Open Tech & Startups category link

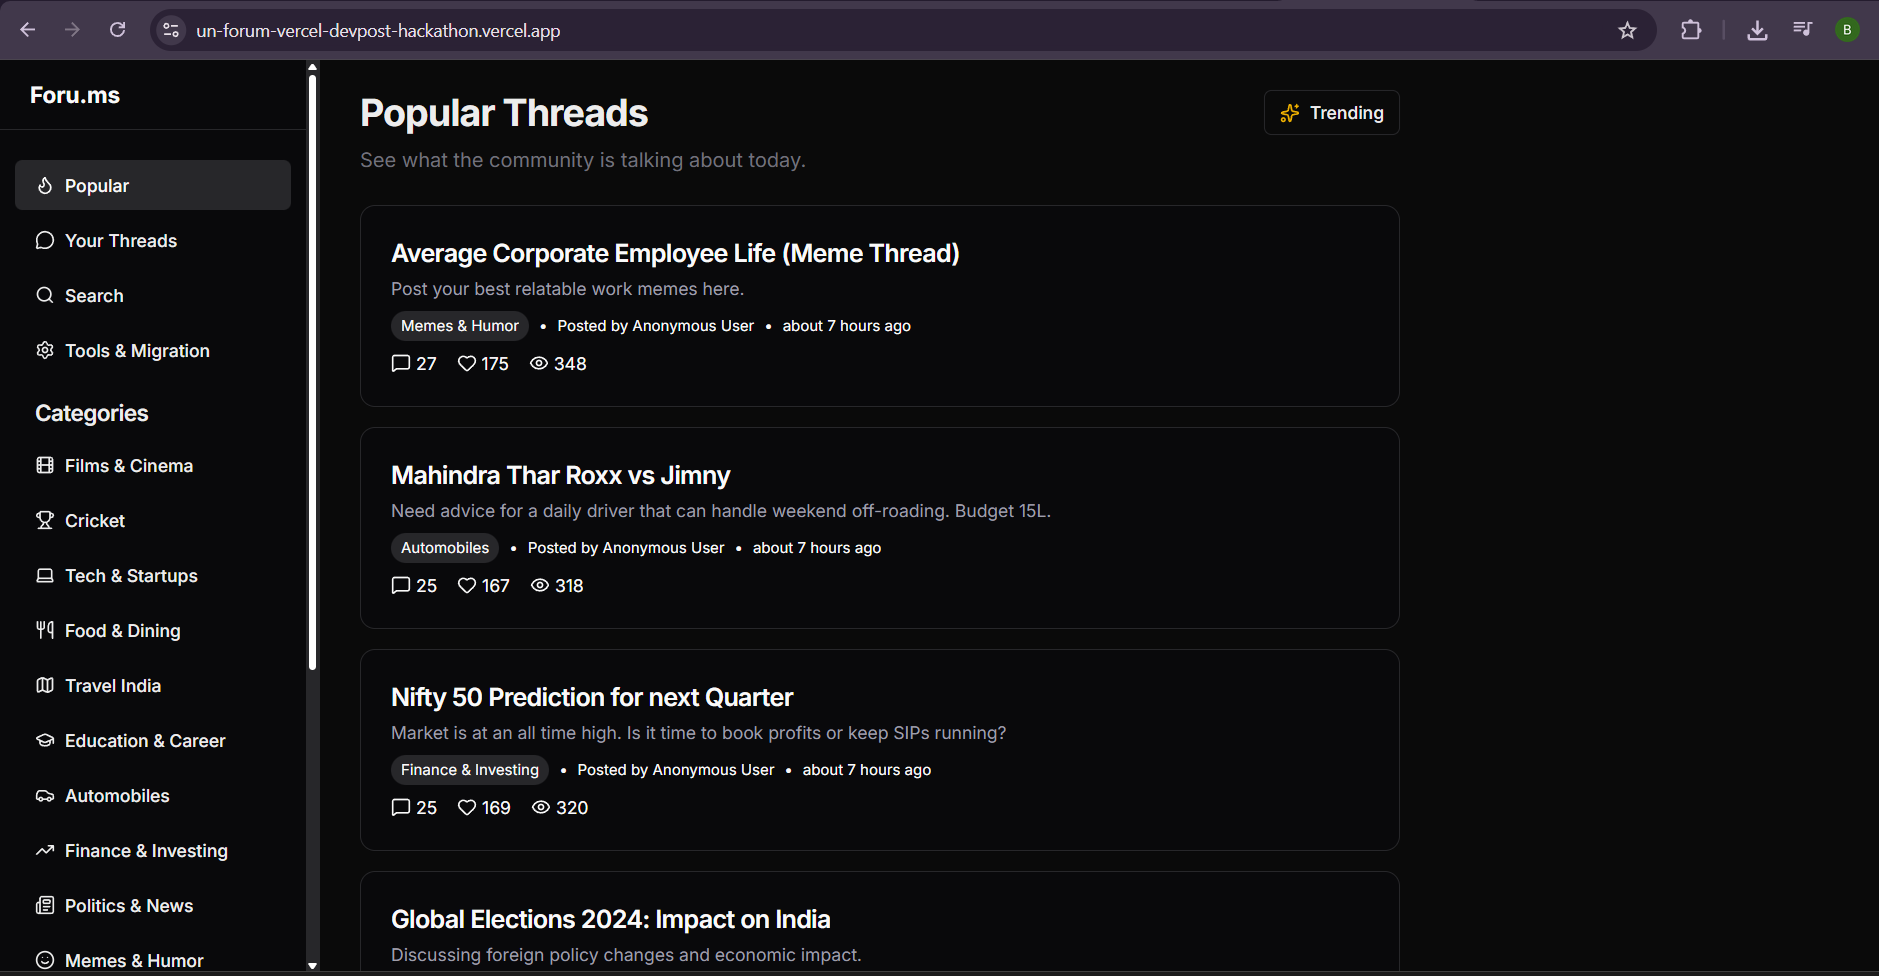pyautogui.click(x=153, y=575)
